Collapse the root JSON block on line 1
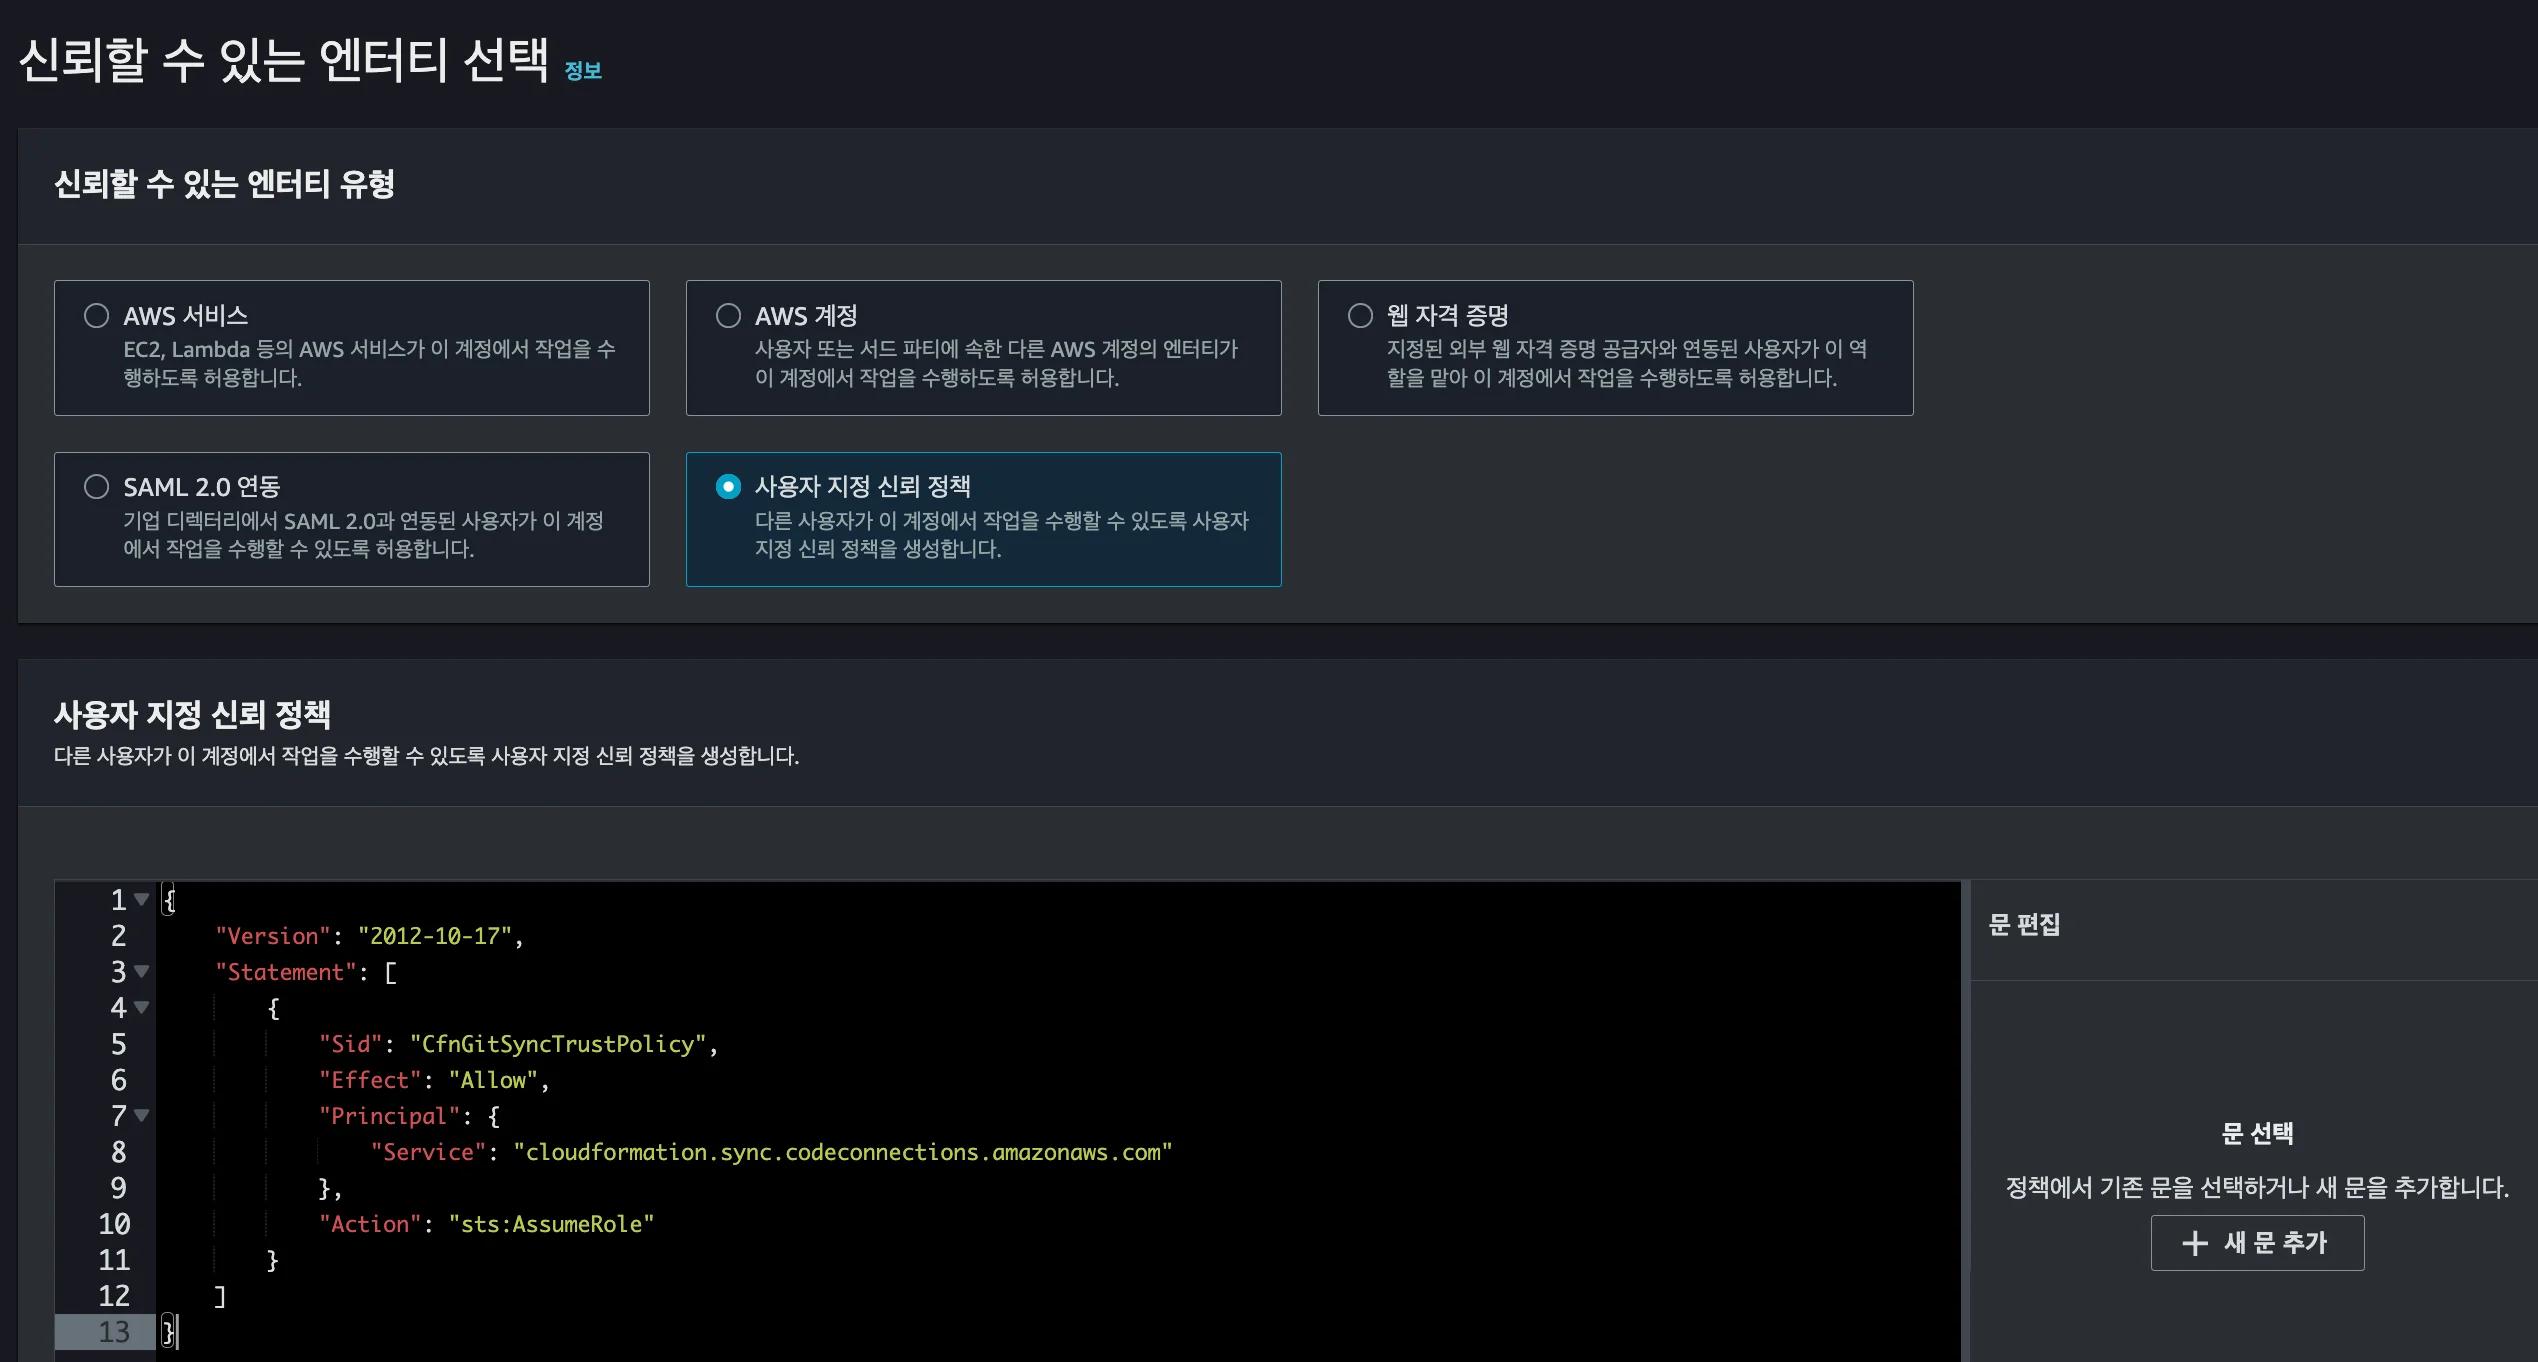This screenshot has width=2538, height=1362. coord(141,899)
